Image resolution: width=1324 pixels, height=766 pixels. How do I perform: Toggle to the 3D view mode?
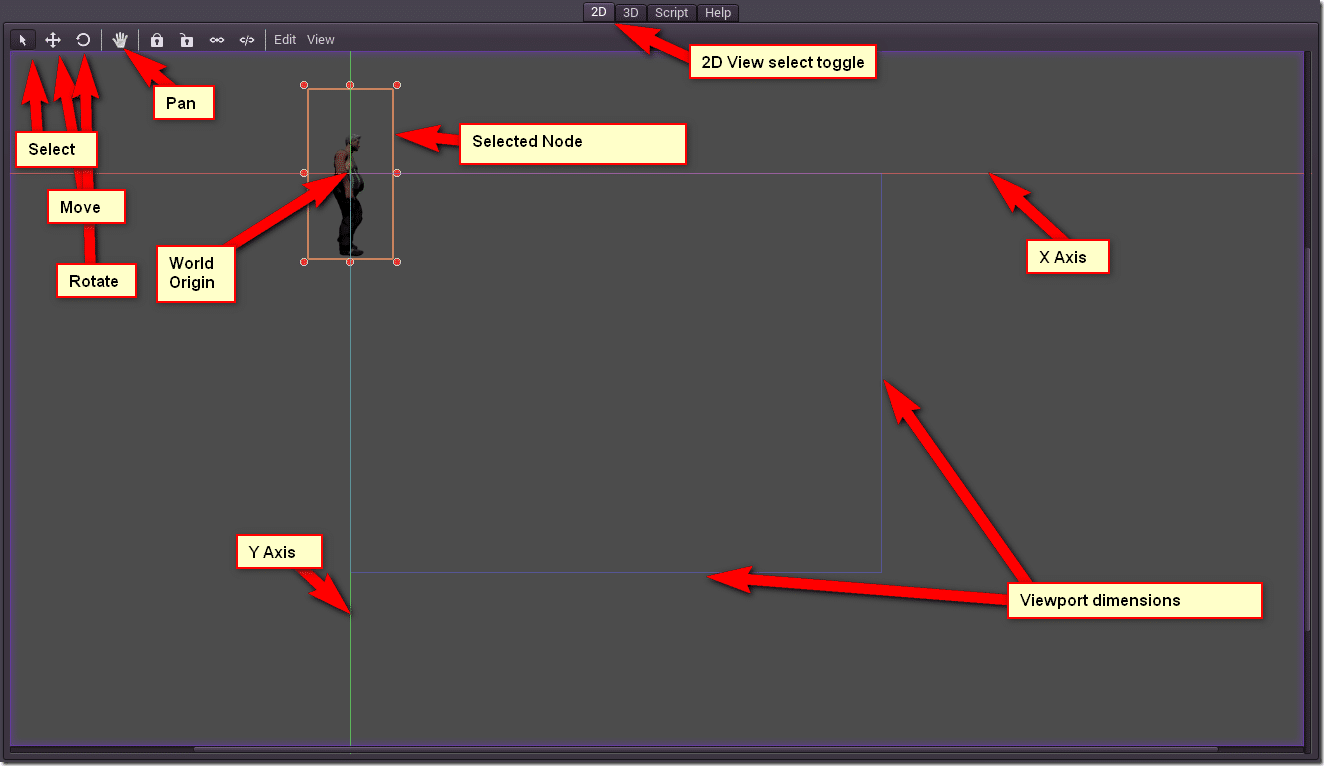pos(630,12)
